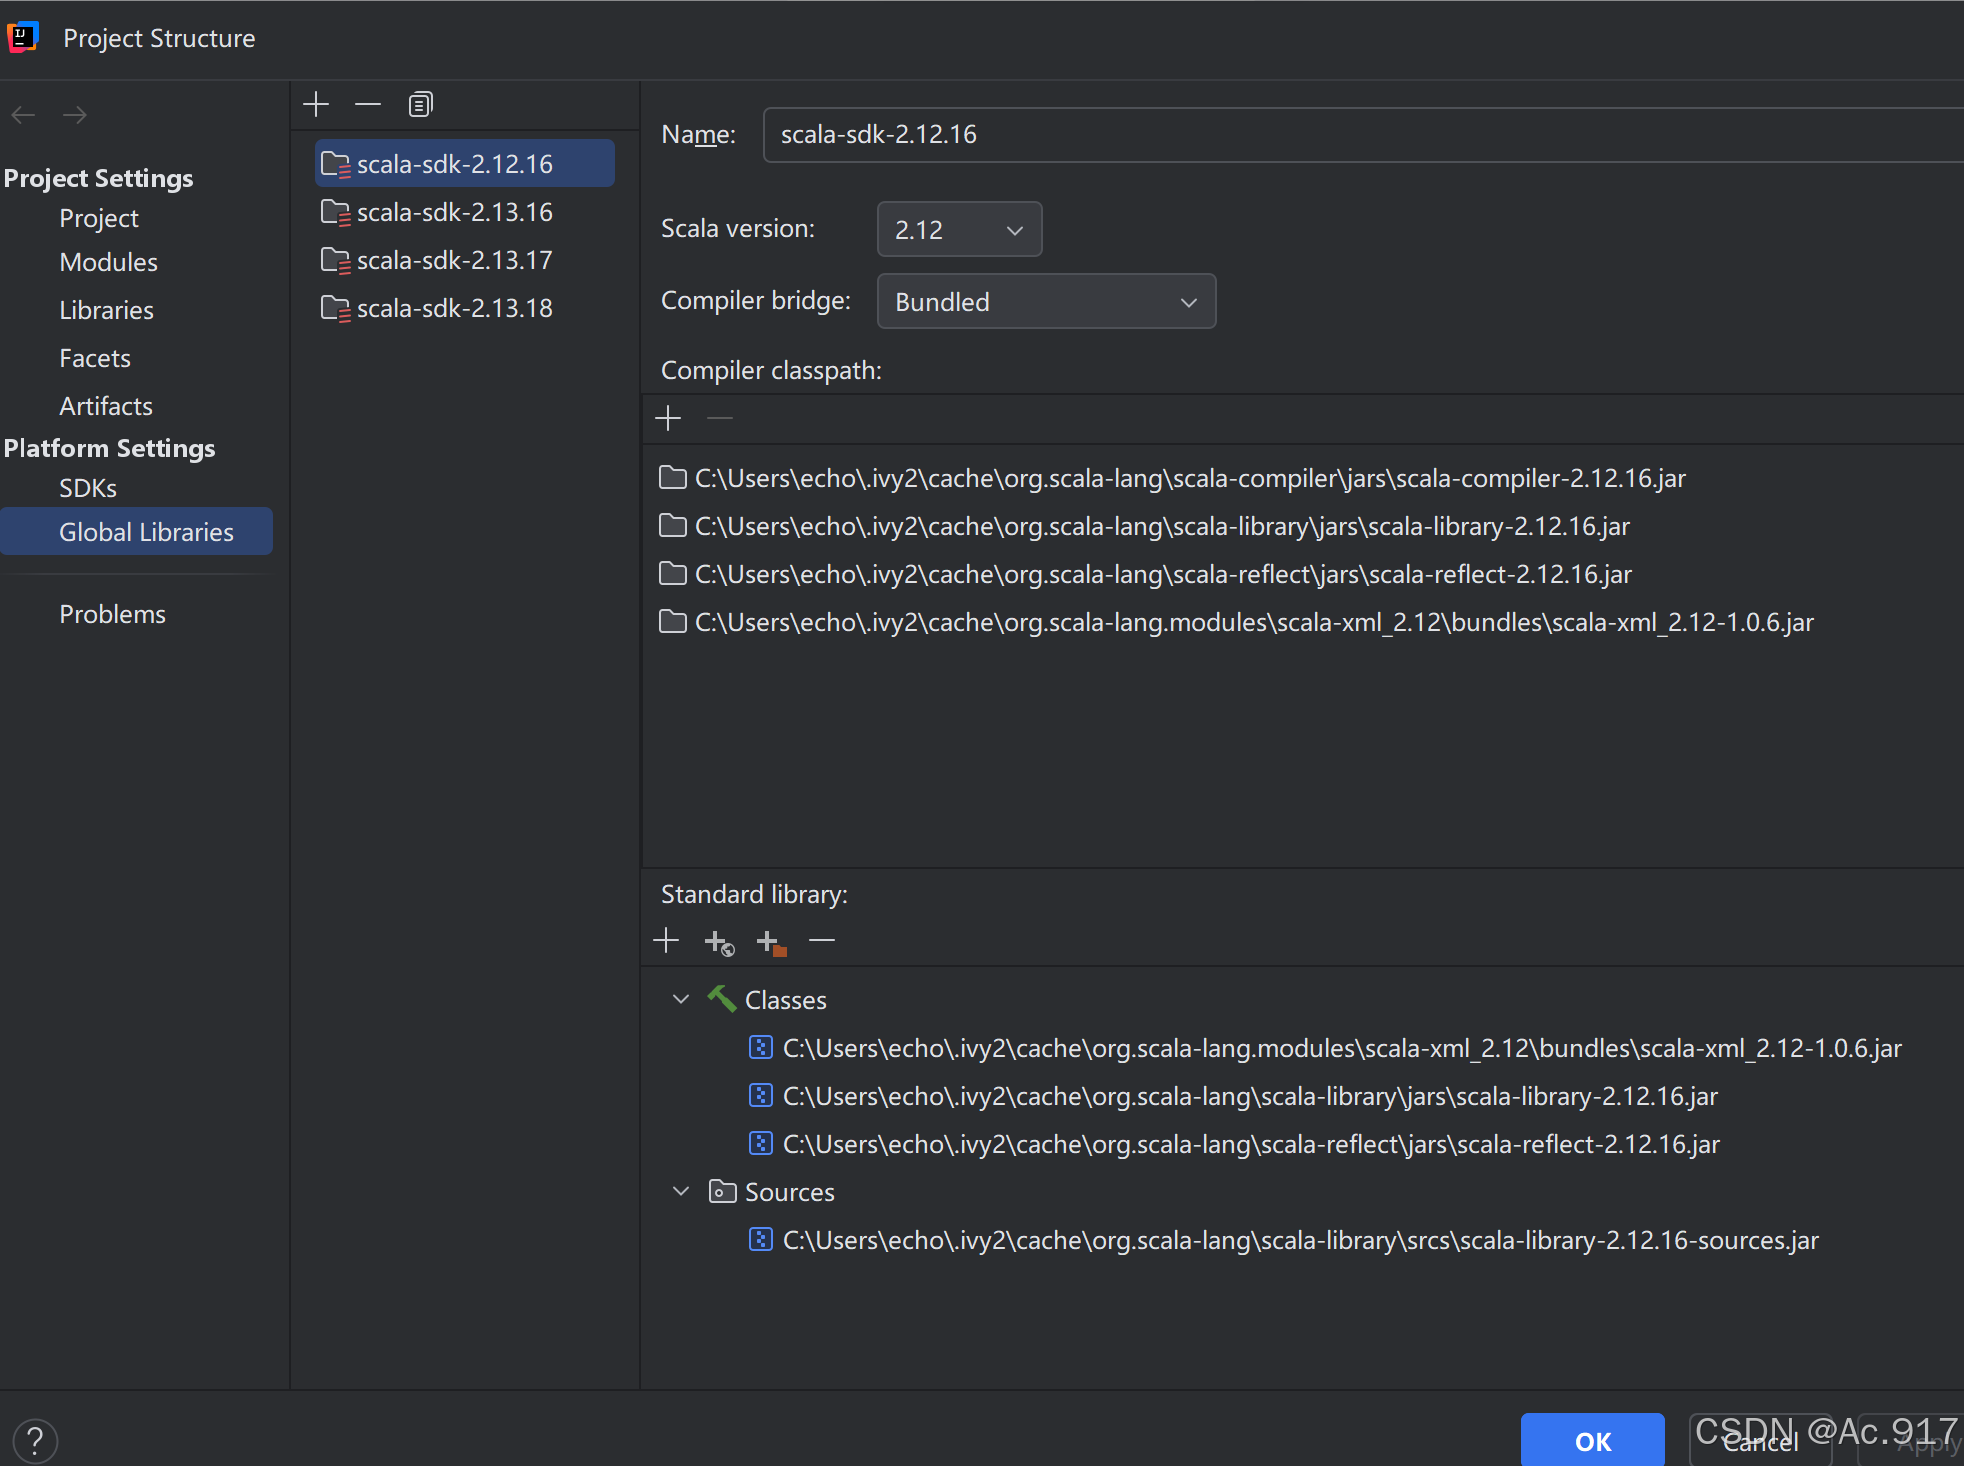Viewport: 1964px width, 1466px height.
Task: Open the Problems section
Action: 113,613
